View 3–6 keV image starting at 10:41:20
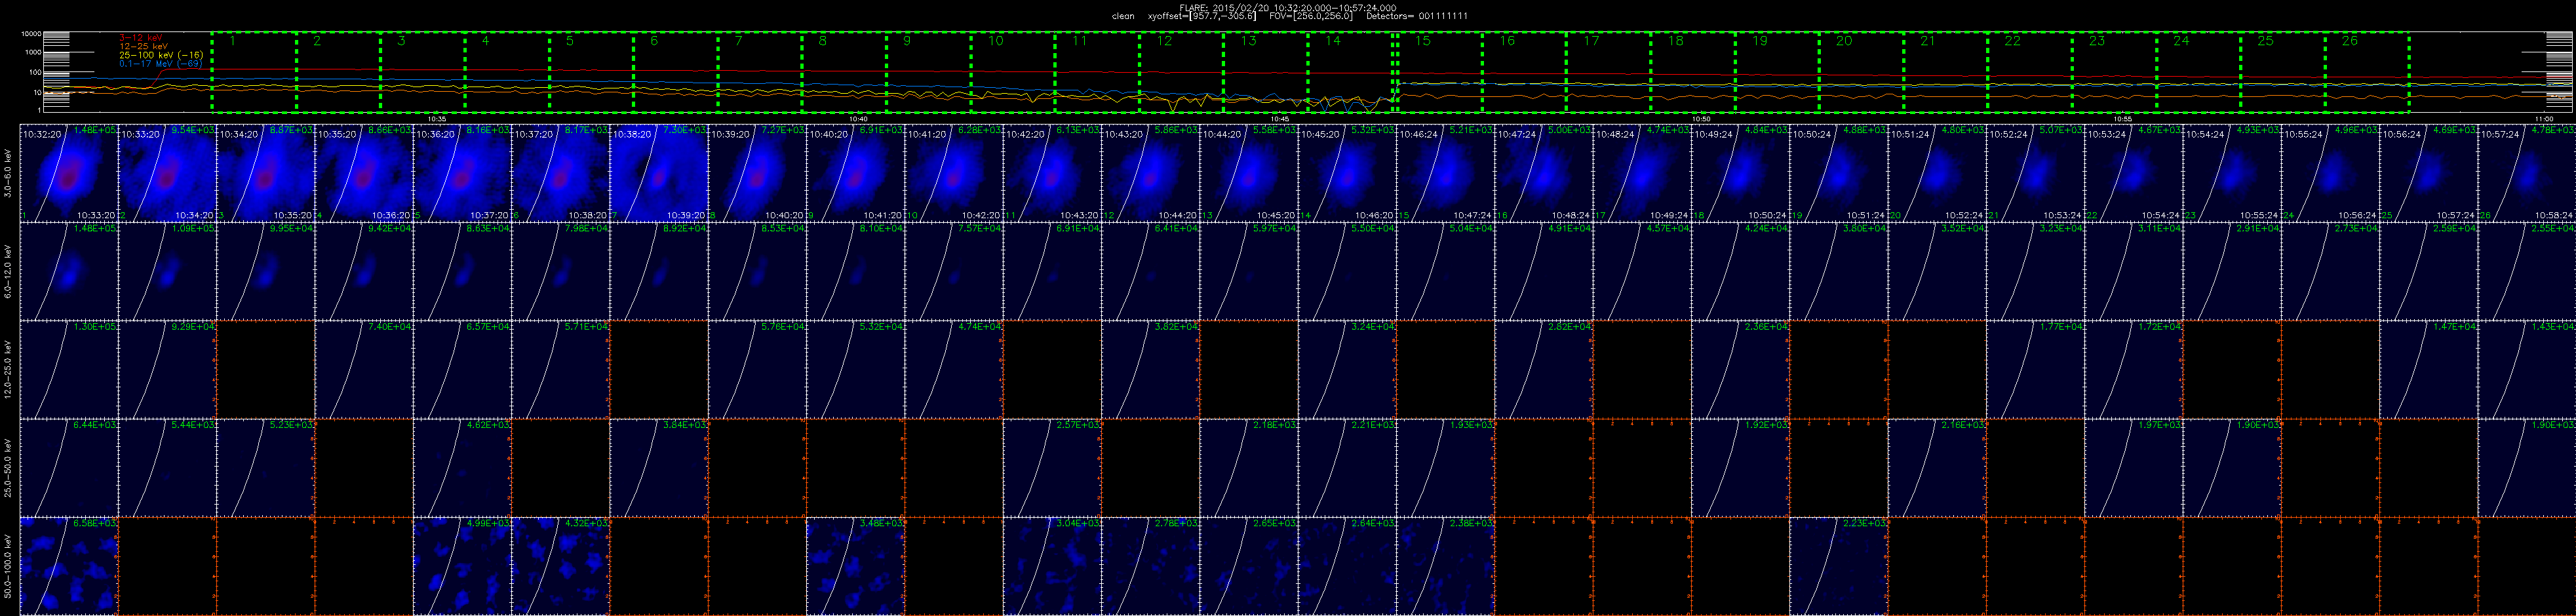2576x616 pixels. (x=954, y=173)
